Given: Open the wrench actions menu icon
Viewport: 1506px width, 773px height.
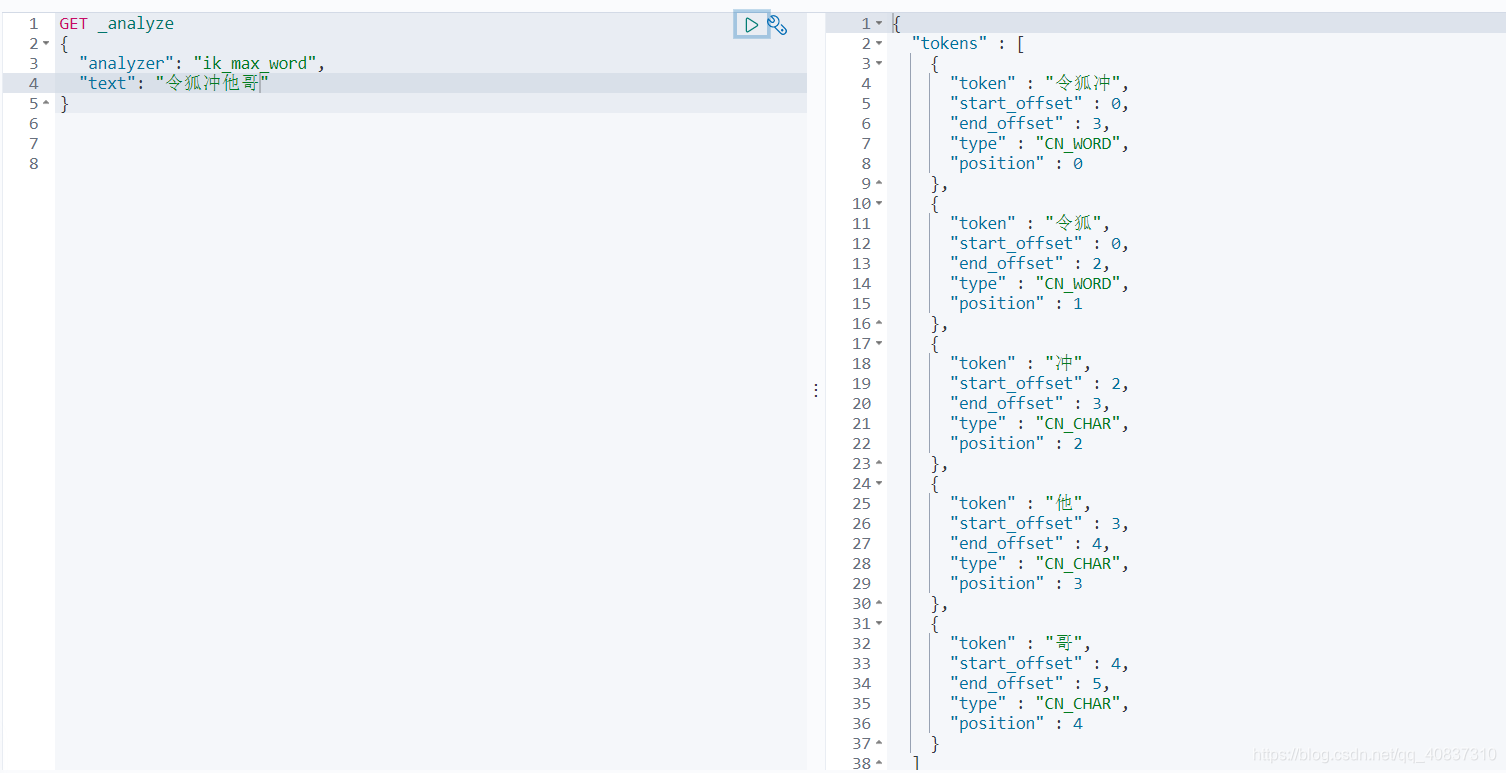Looking at the screenshot, I should 777,25.
